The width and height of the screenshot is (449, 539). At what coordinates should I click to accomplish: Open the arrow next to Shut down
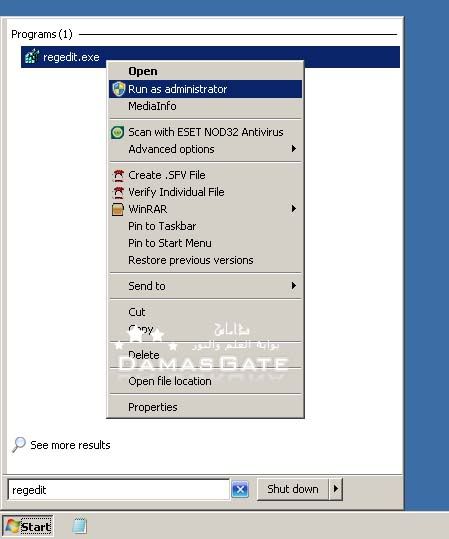click(x=336, y=488)
